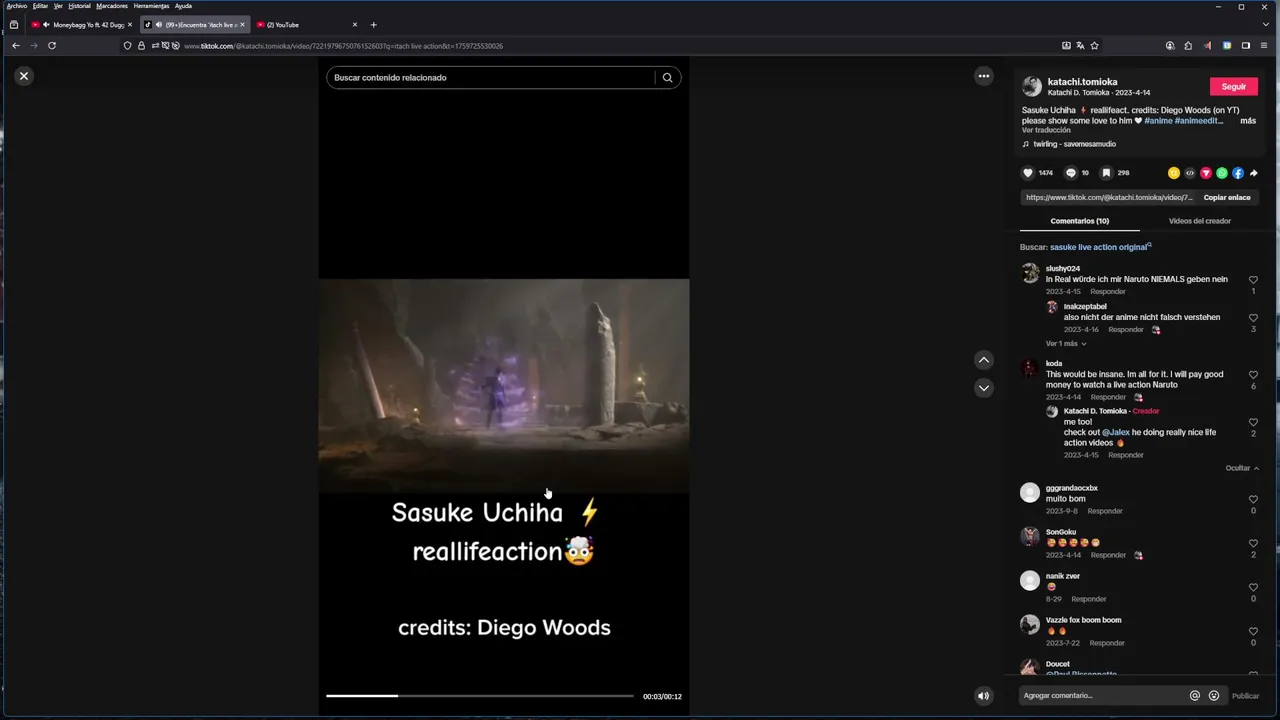
Task: Open the Historial menu
Action: (x=79, y=6)
